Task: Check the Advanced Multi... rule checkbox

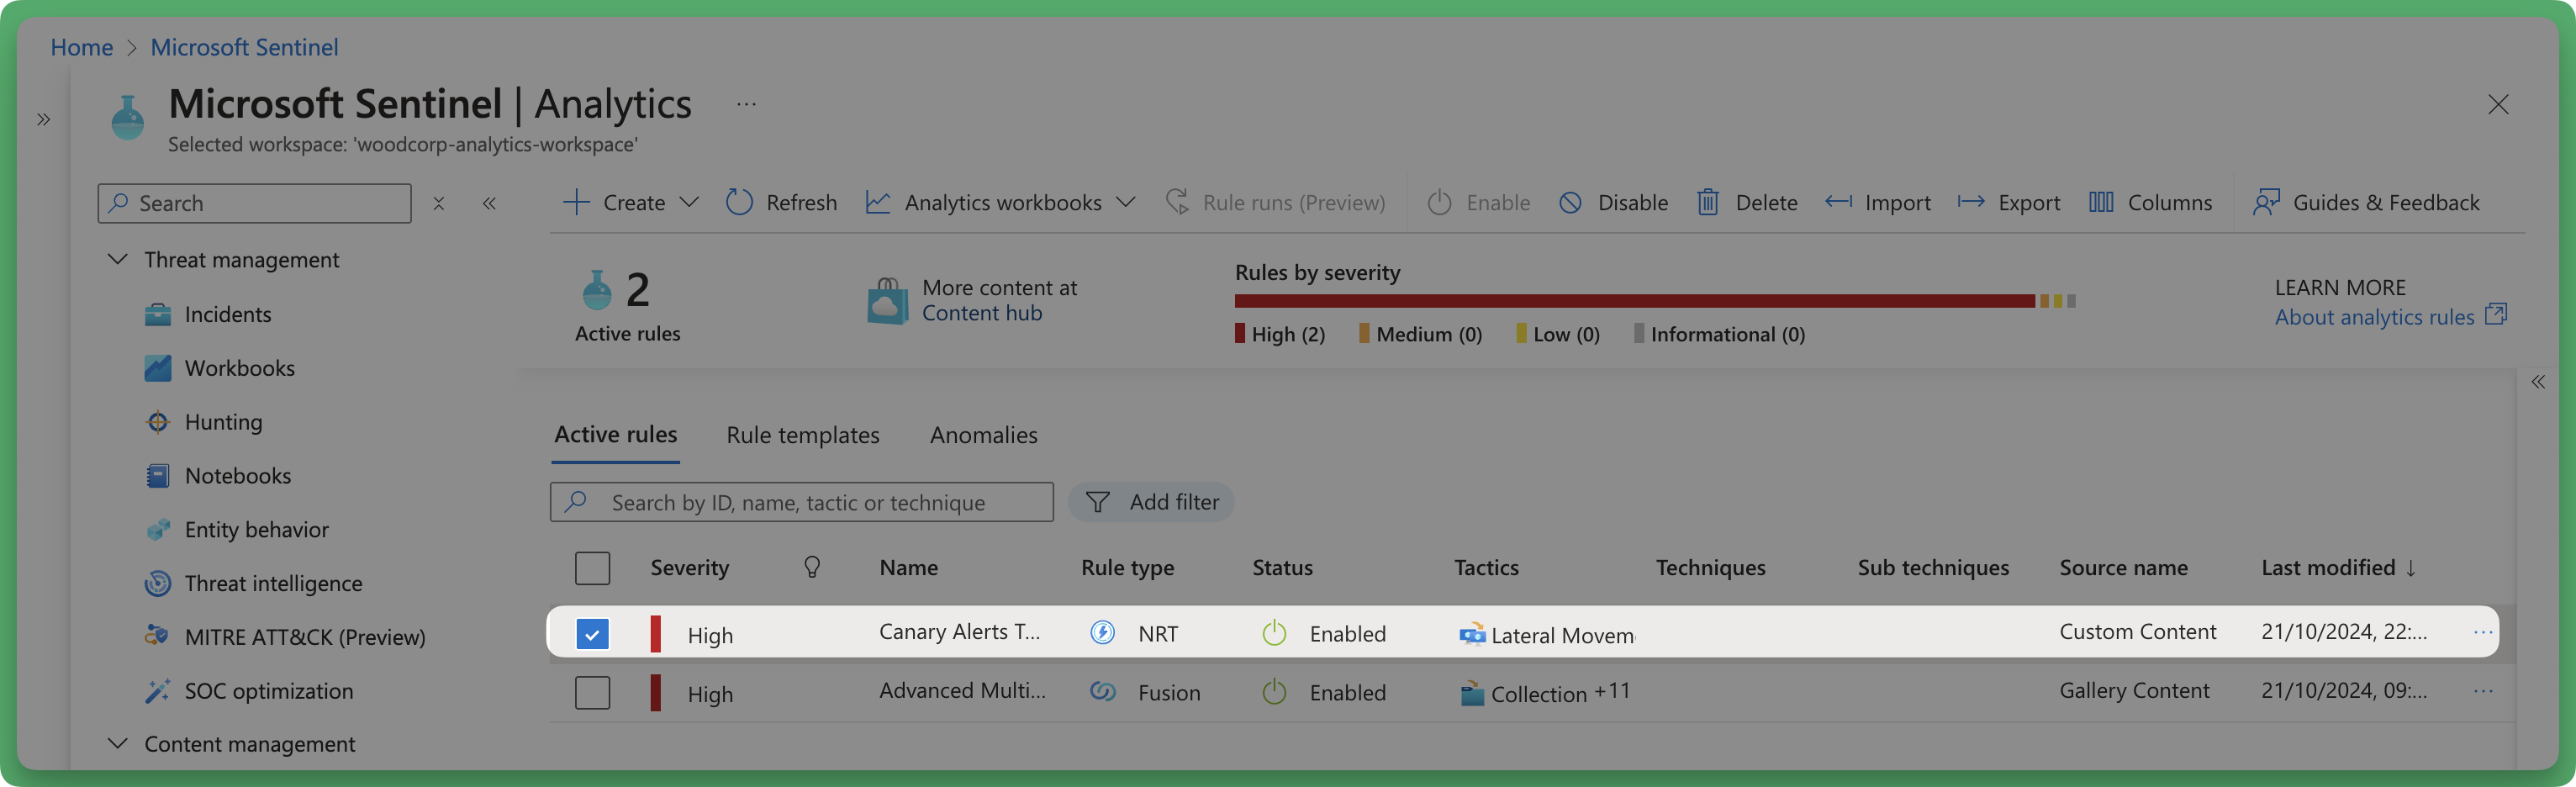Action: coord(592,692)
